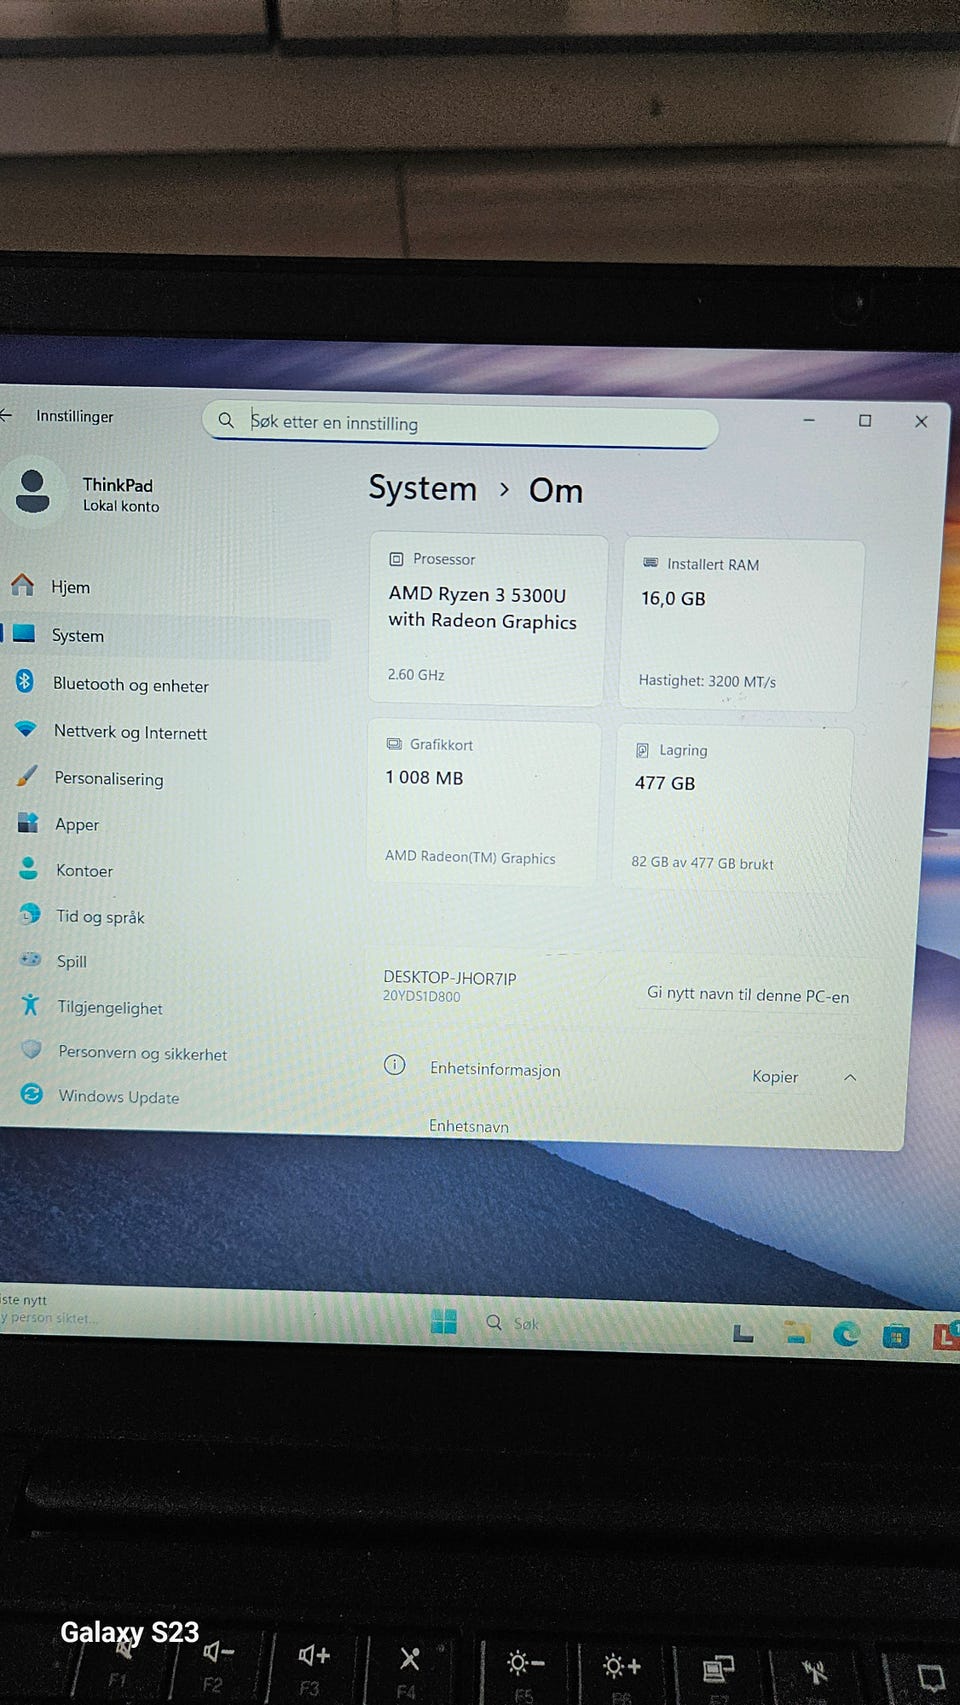This screenshot has width=960, height=1705.
Task: Click the Bluetooth icon in sidebar
Action: pos(25,681)
